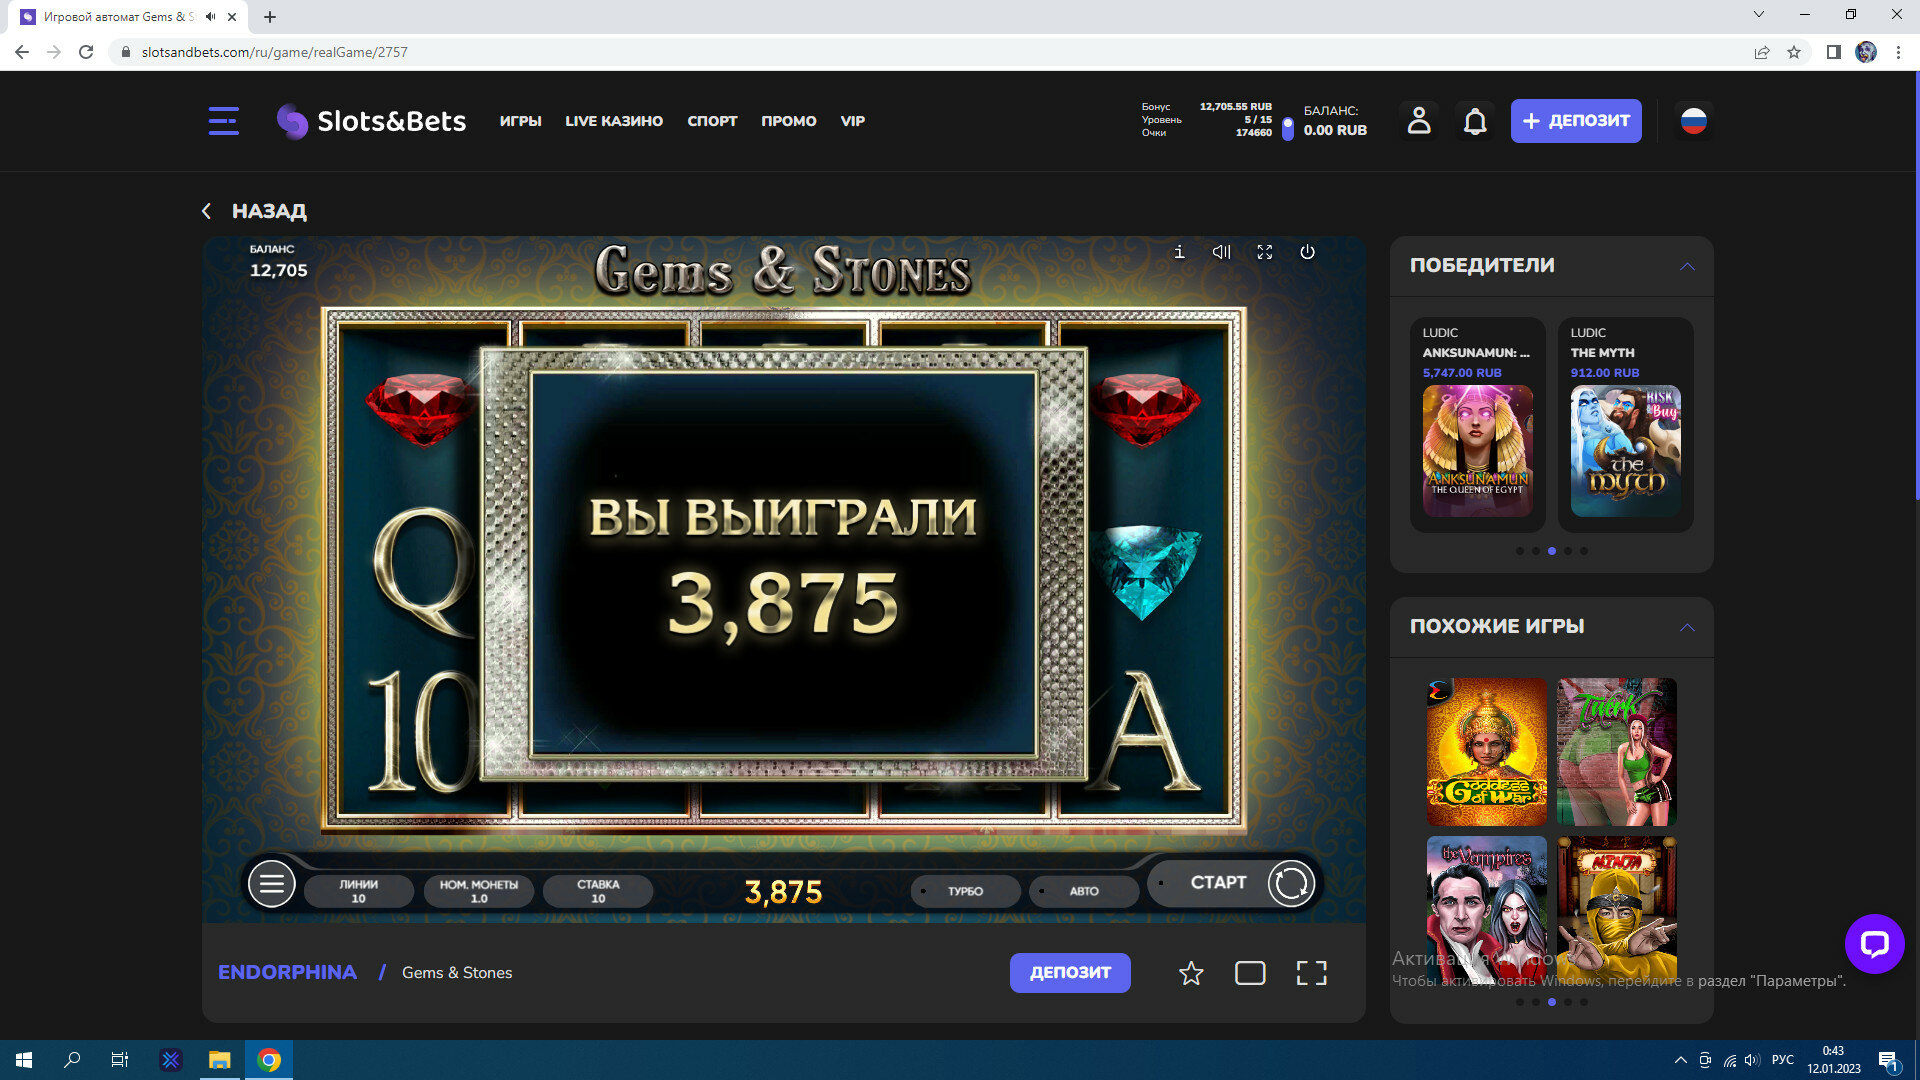Mute game sound with speaker icon
Viewport: 1920px width, 1080px height.
(x=1221, y=252)
